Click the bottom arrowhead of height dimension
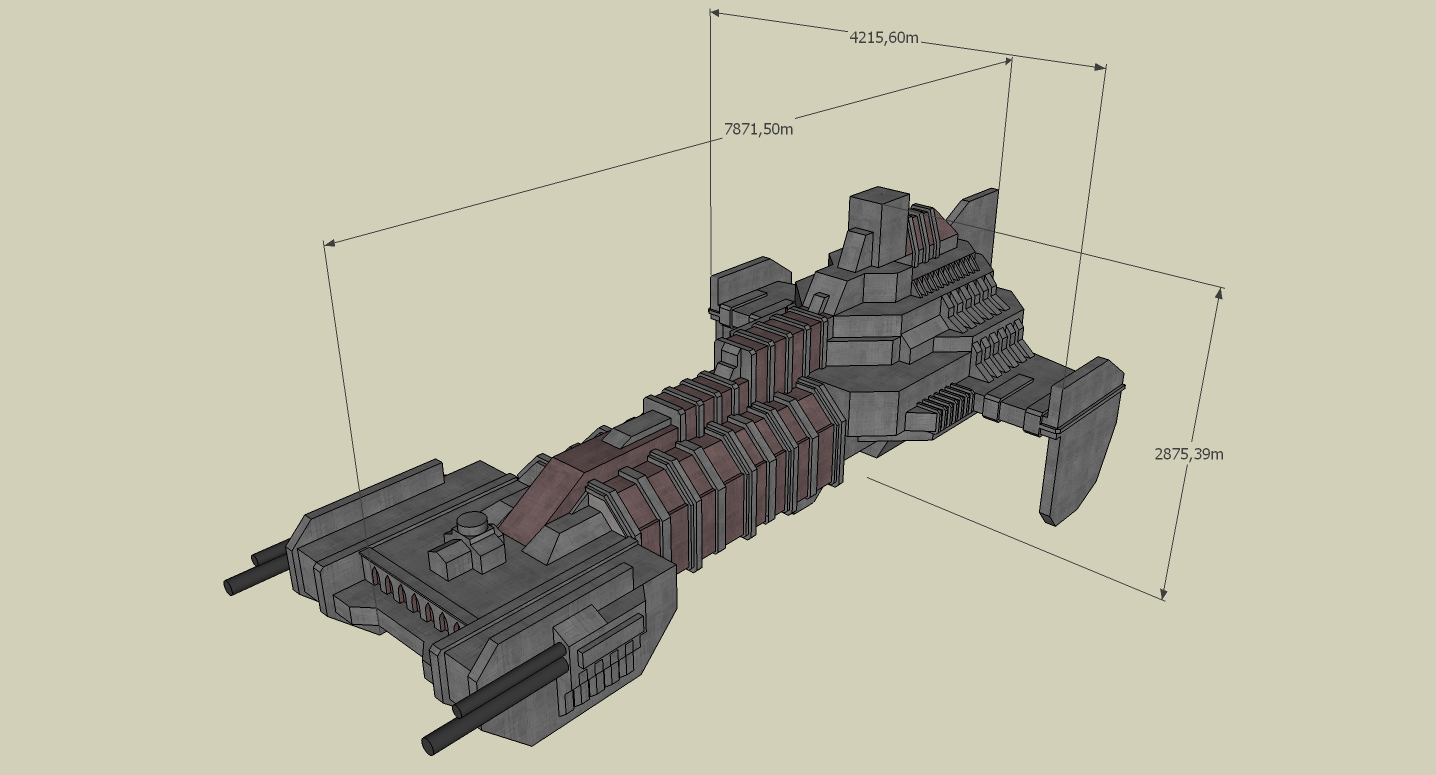 (x=1165, y=595)
